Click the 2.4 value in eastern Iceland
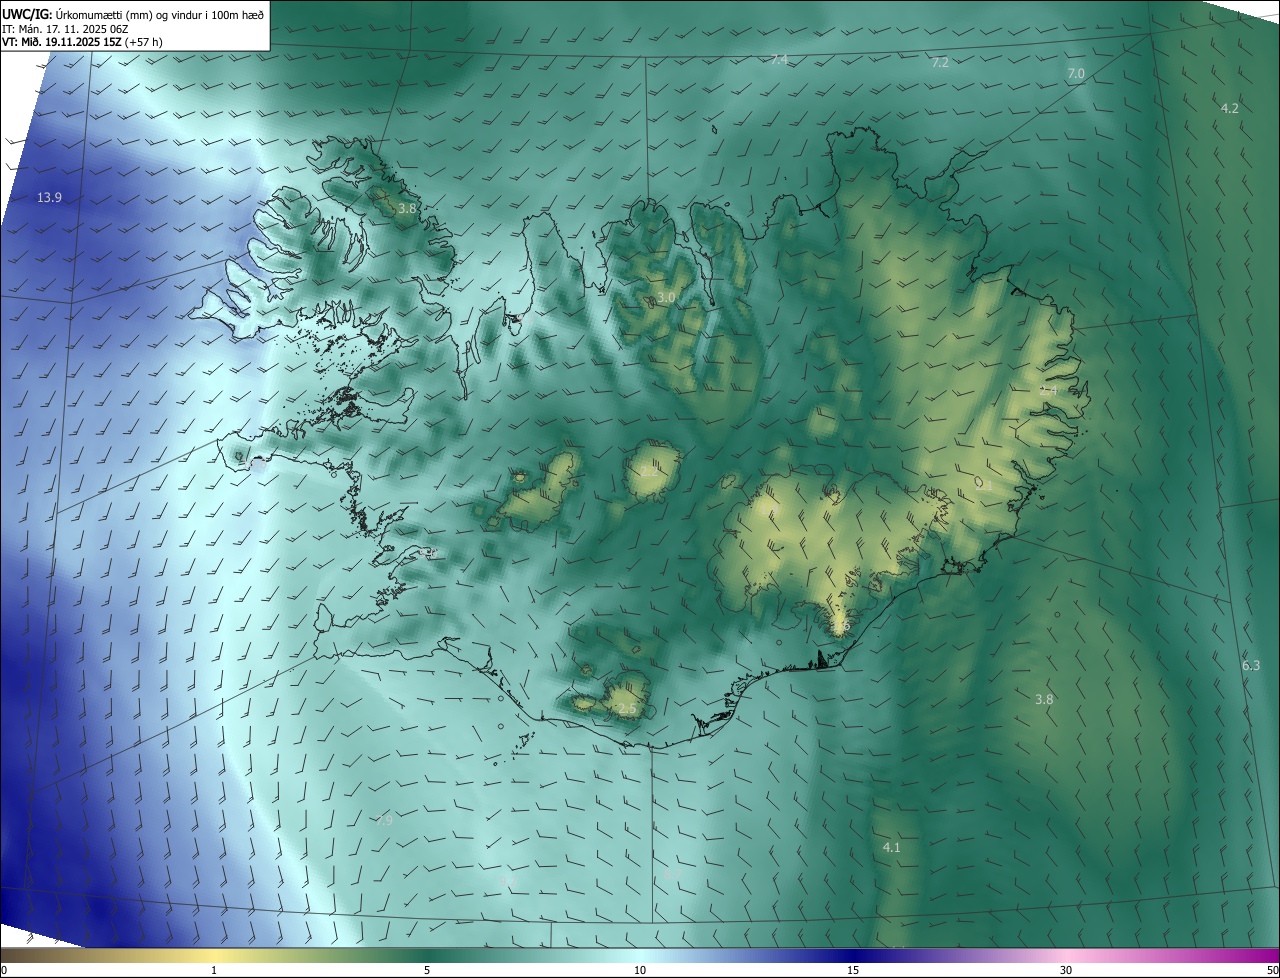 tap(1048, 390)
